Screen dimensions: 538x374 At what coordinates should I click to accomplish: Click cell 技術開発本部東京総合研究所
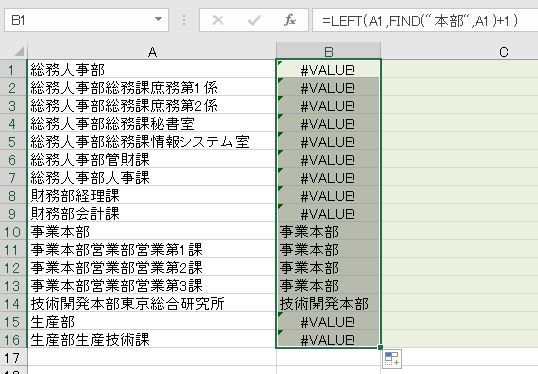pos(152,303)
